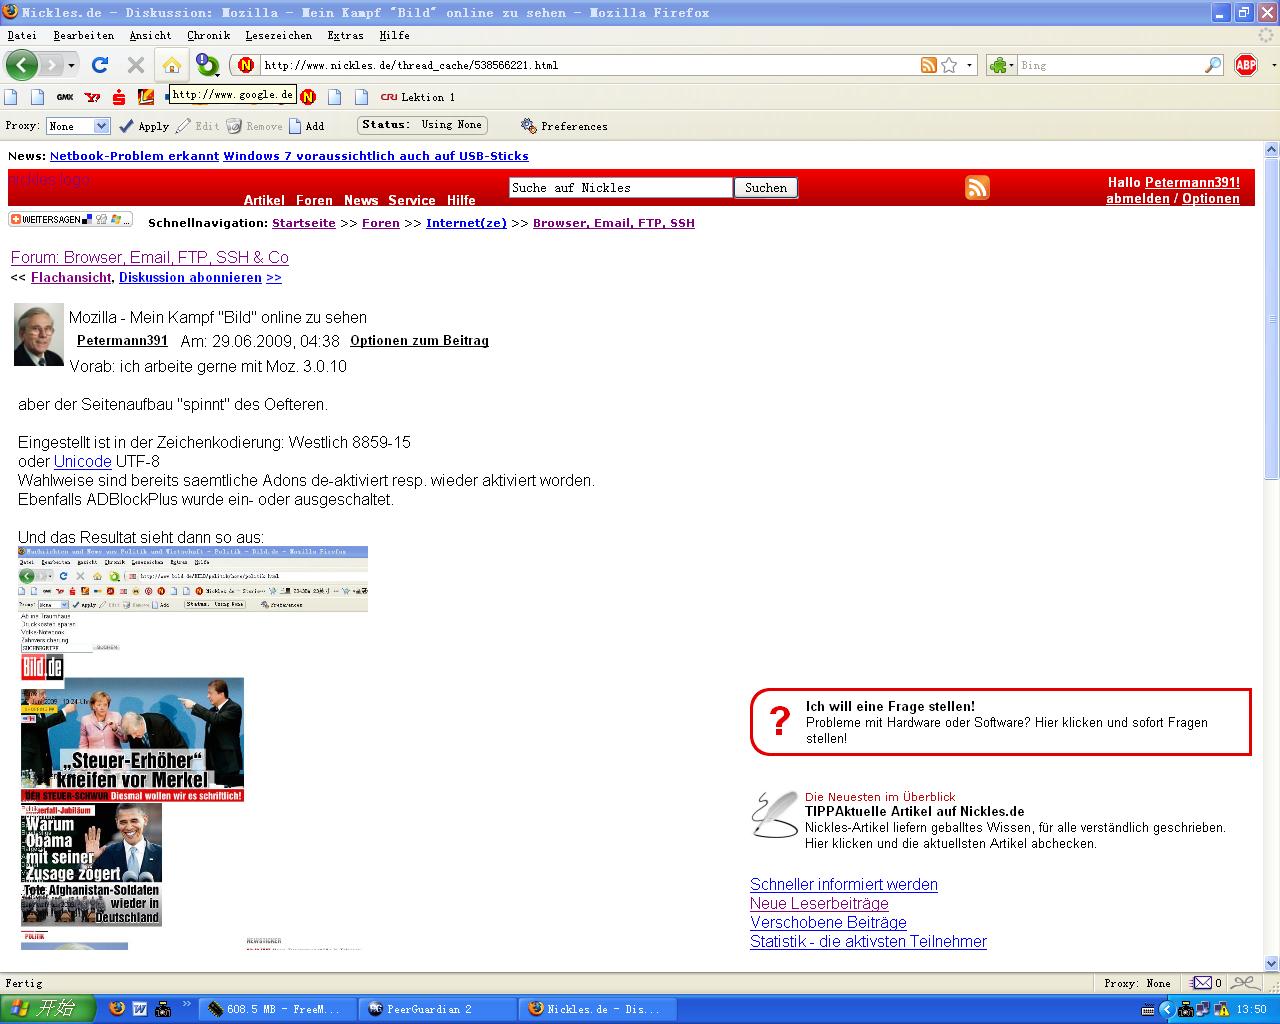This screenshot has width=1280, height=1024.
Task: Switch to PeerGuardian 2 taskbar button
Action: [x=437, y=1009]
